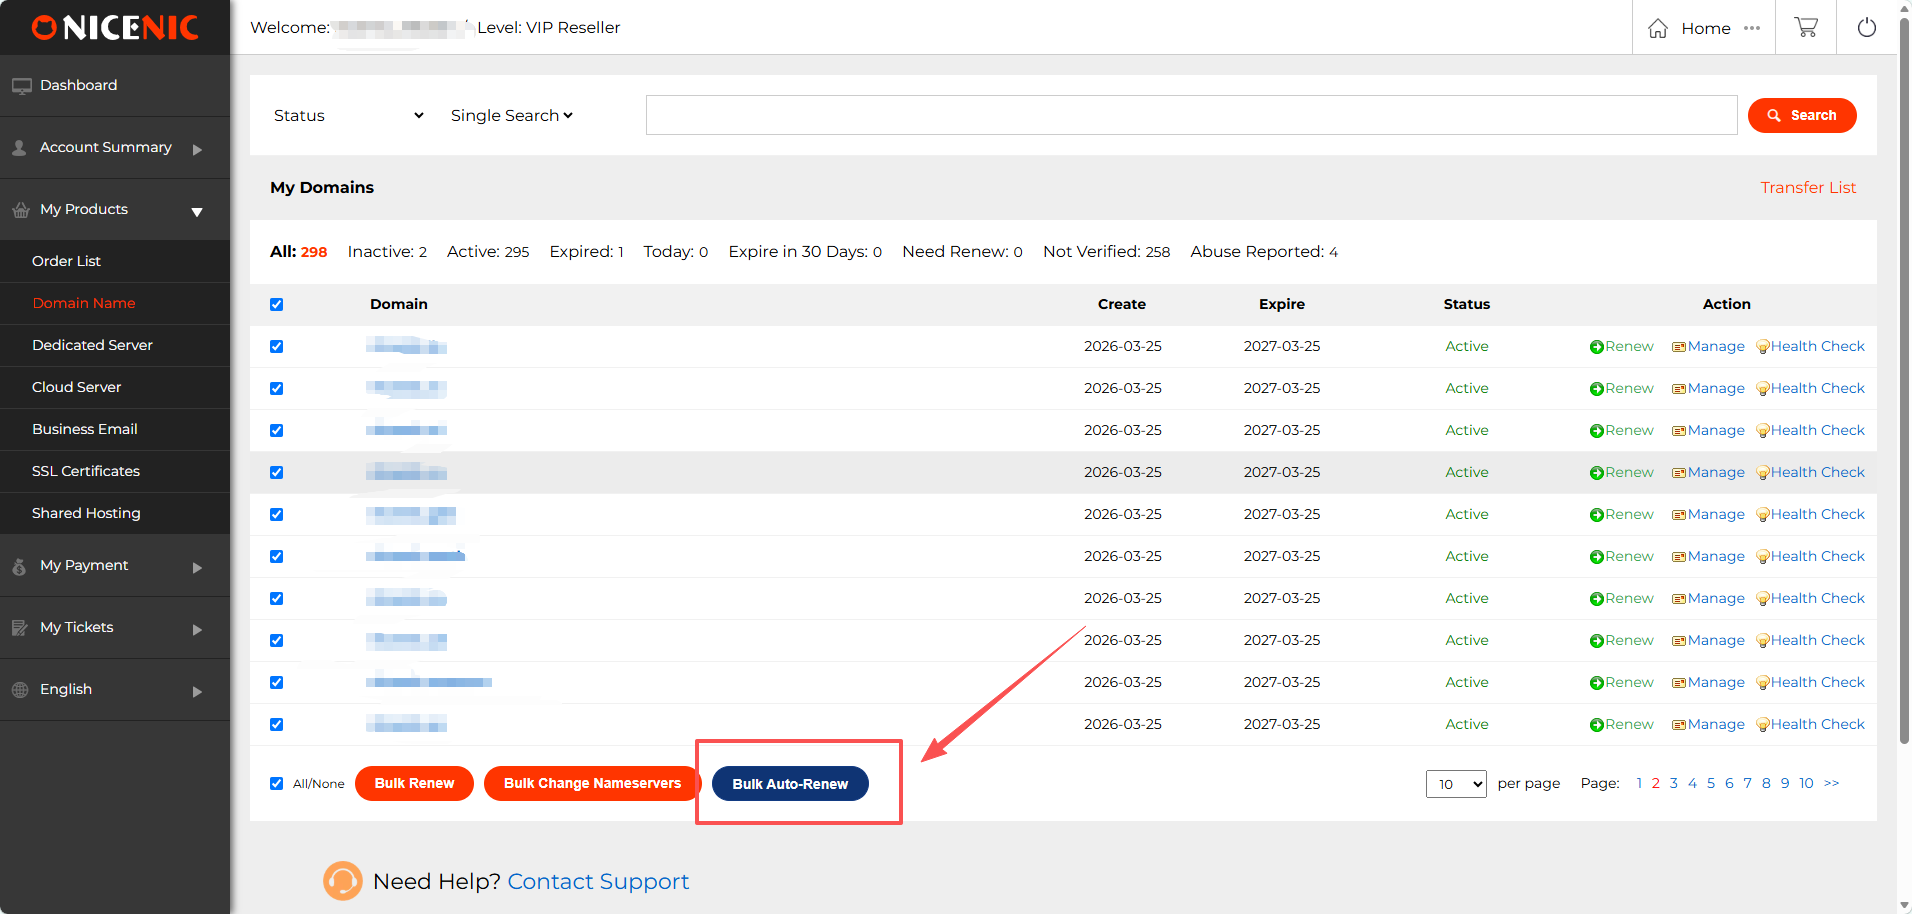Collapse the My Products arrow

(x=197, y=212)
